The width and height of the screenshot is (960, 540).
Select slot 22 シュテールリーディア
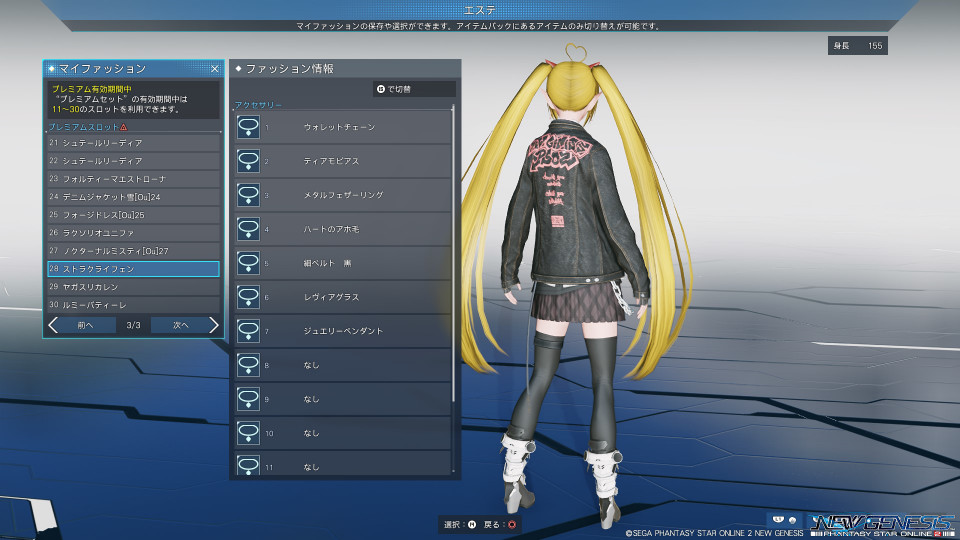point(133,160)
